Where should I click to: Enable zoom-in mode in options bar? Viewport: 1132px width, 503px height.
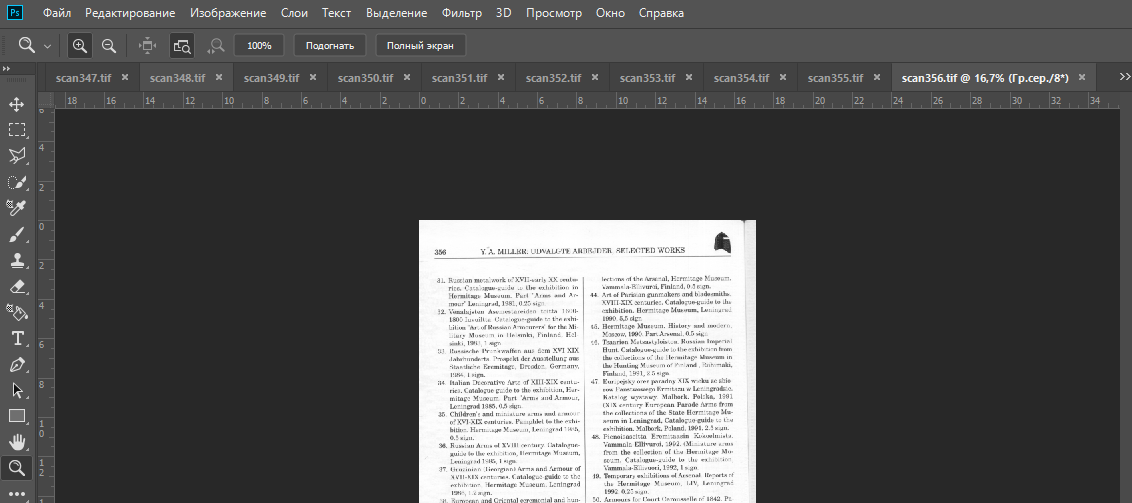coord(79,45)
